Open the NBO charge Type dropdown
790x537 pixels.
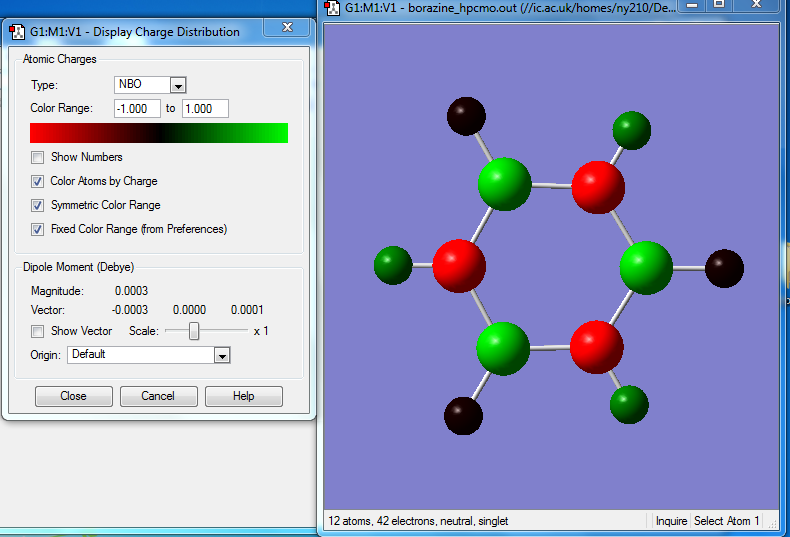(178, 86)
